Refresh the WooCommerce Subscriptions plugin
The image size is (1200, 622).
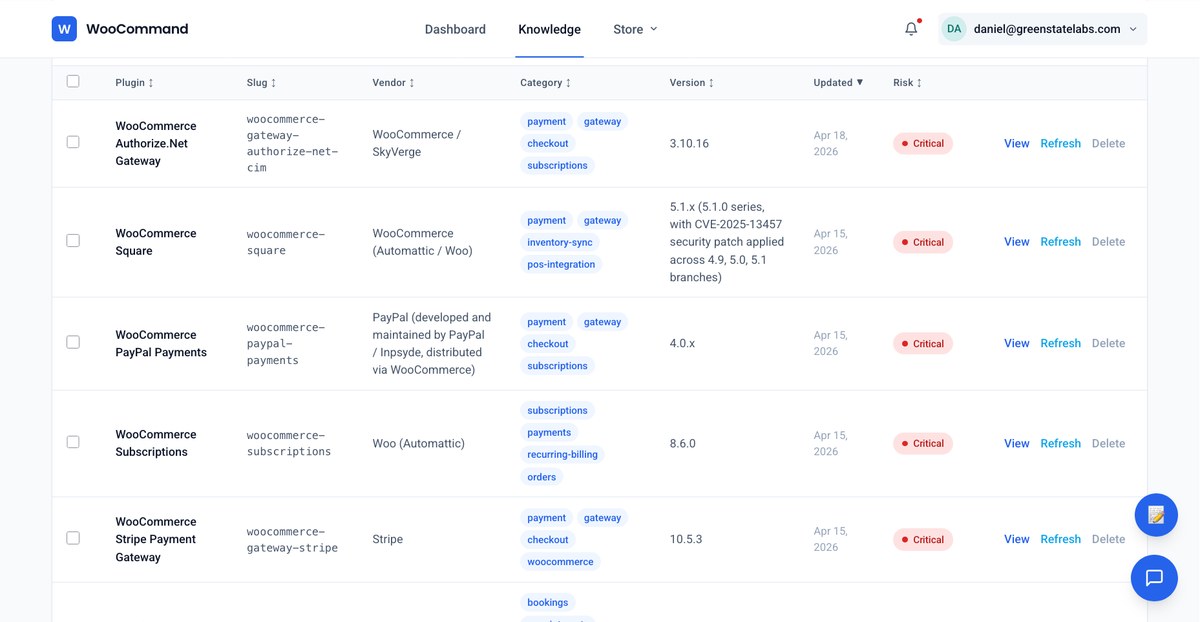1060,443
